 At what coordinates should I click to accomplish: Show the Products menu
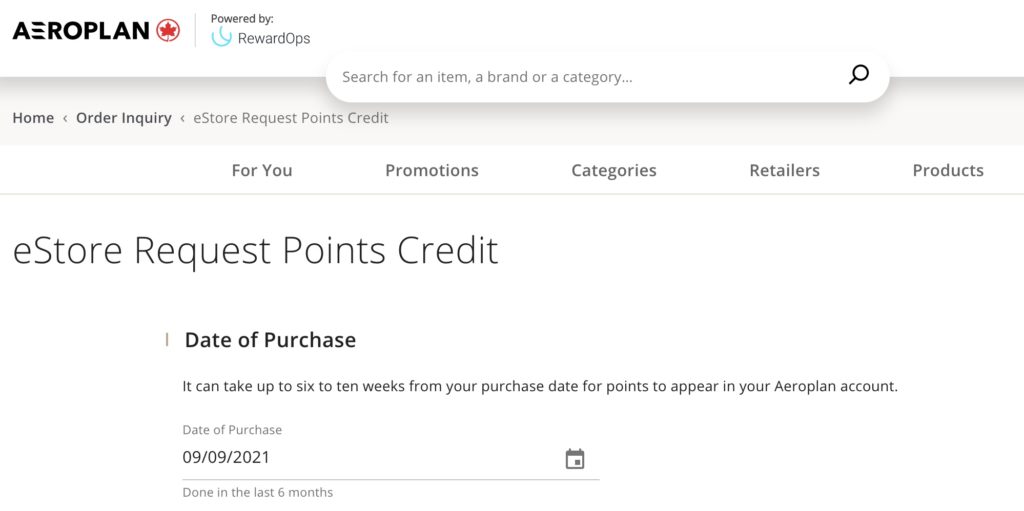click(x=948, y=170)
